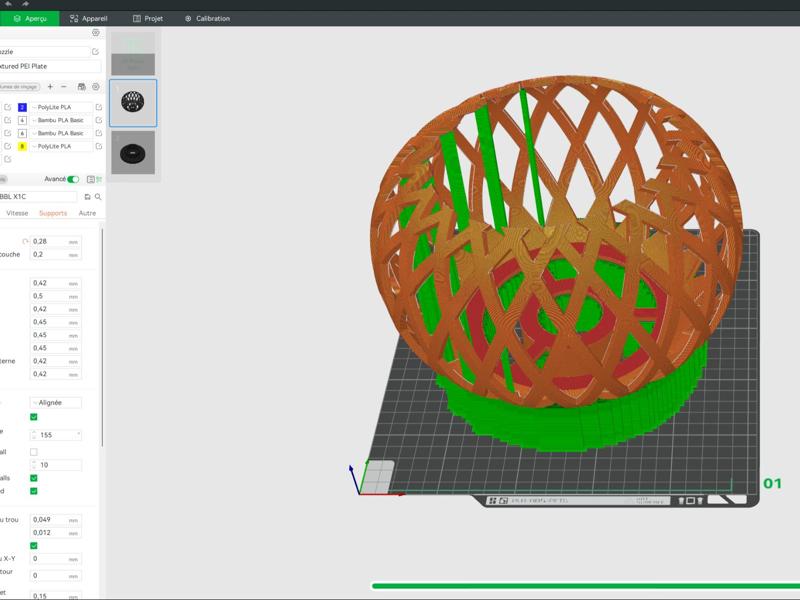Add a filament with the plus icon
The image size is (800, 600).
(x=51, y=87)
